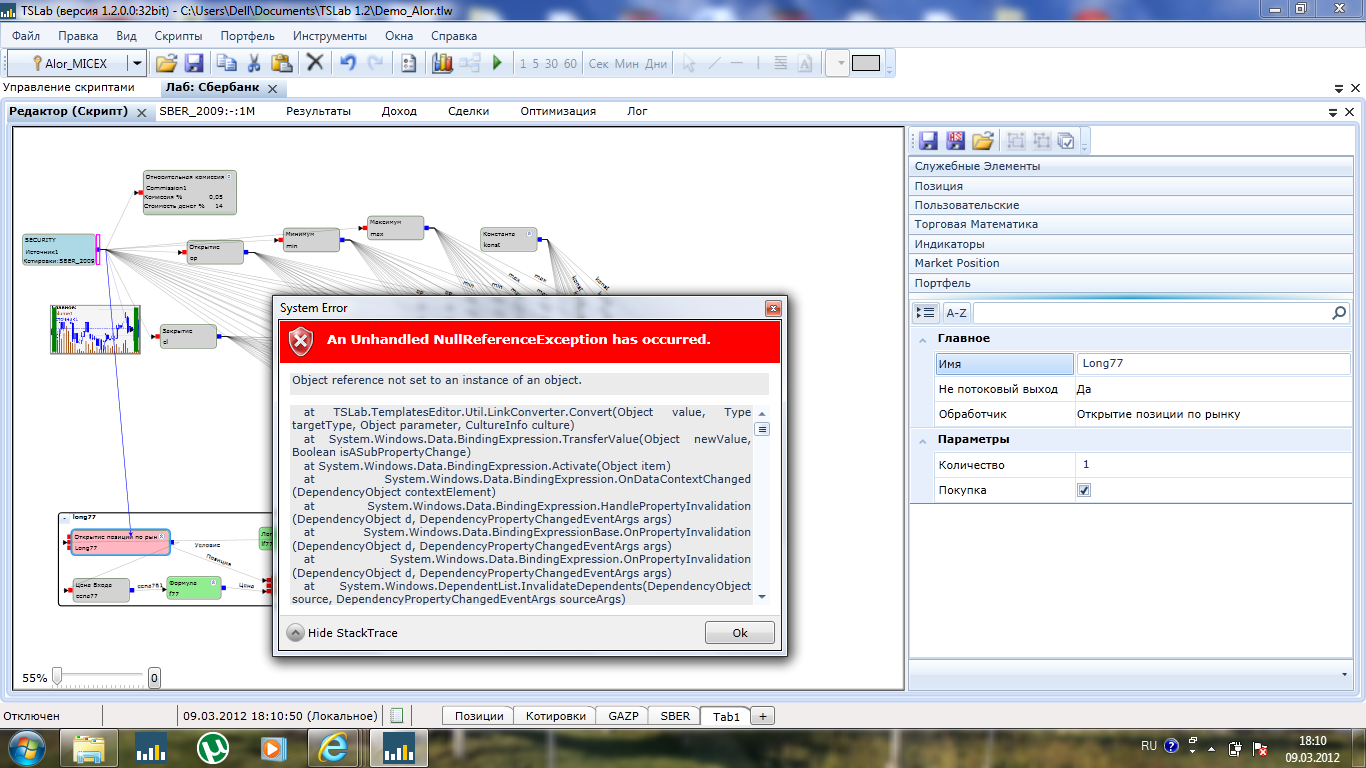Click the checked-windows icon in the right panel toolbar
Image resolution: width=1366 pixels, height=768 pixels.
click(x=1066, y=141)
